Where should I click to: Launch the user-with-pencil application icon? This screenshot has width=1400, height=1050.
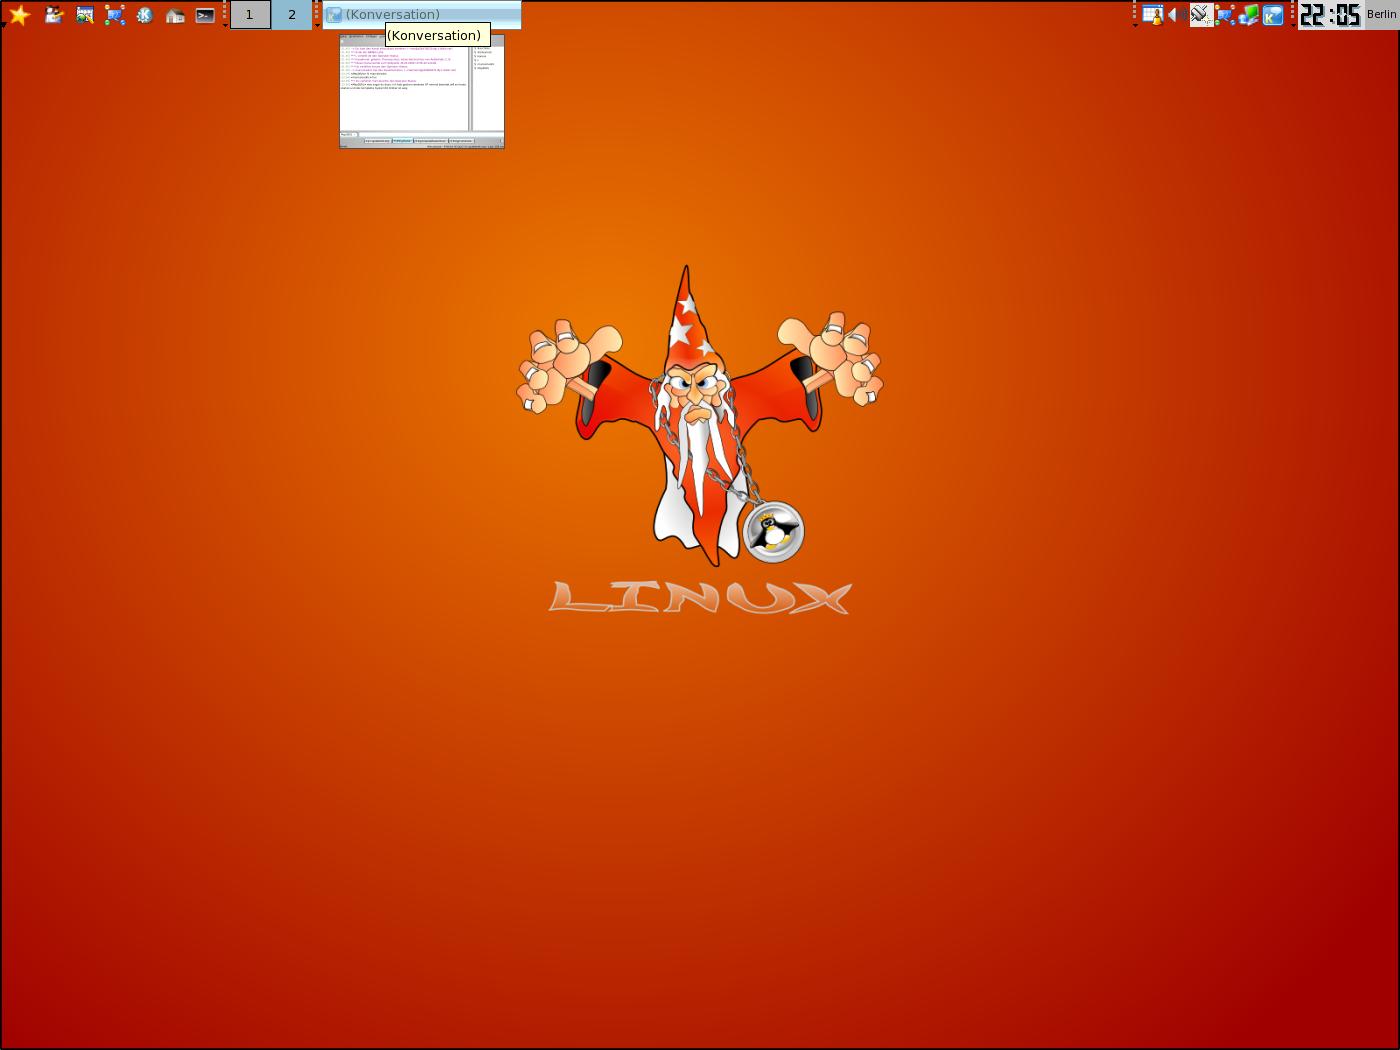coord(54,15)
